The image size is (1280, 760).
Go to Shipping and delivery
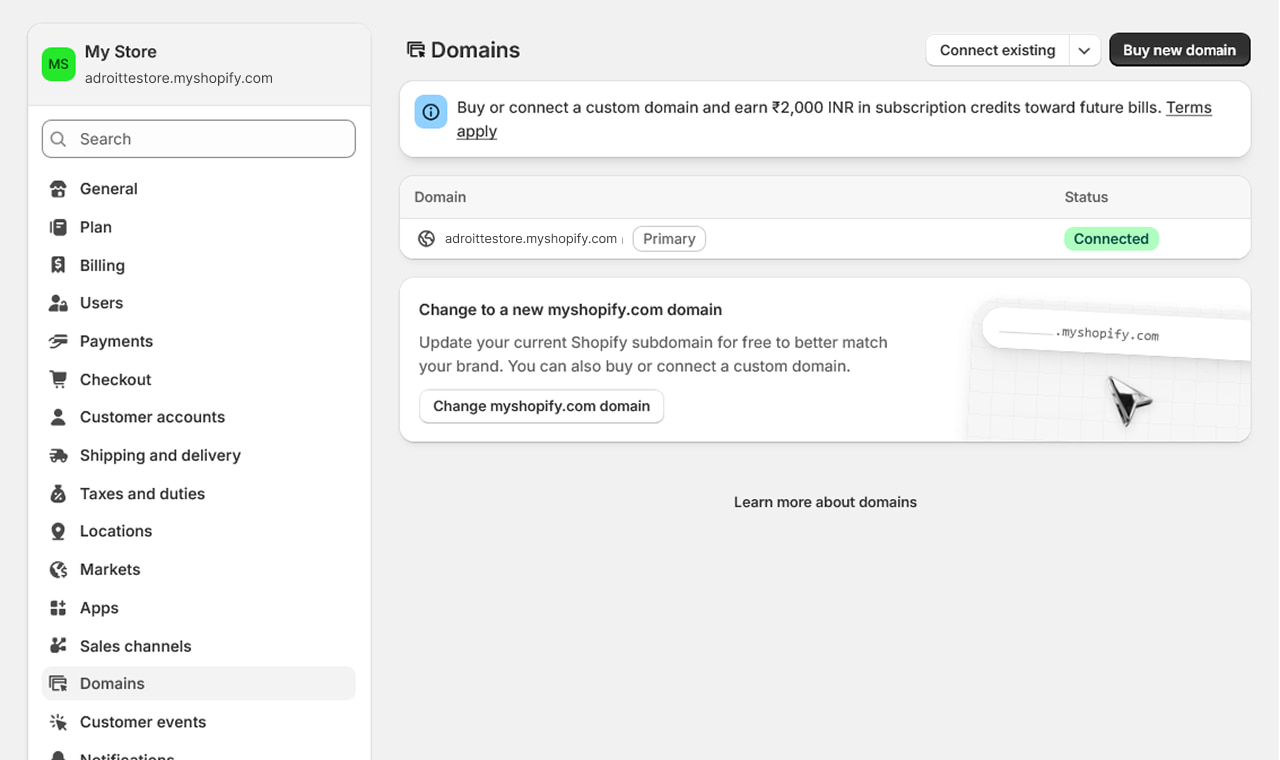point(199,455)
